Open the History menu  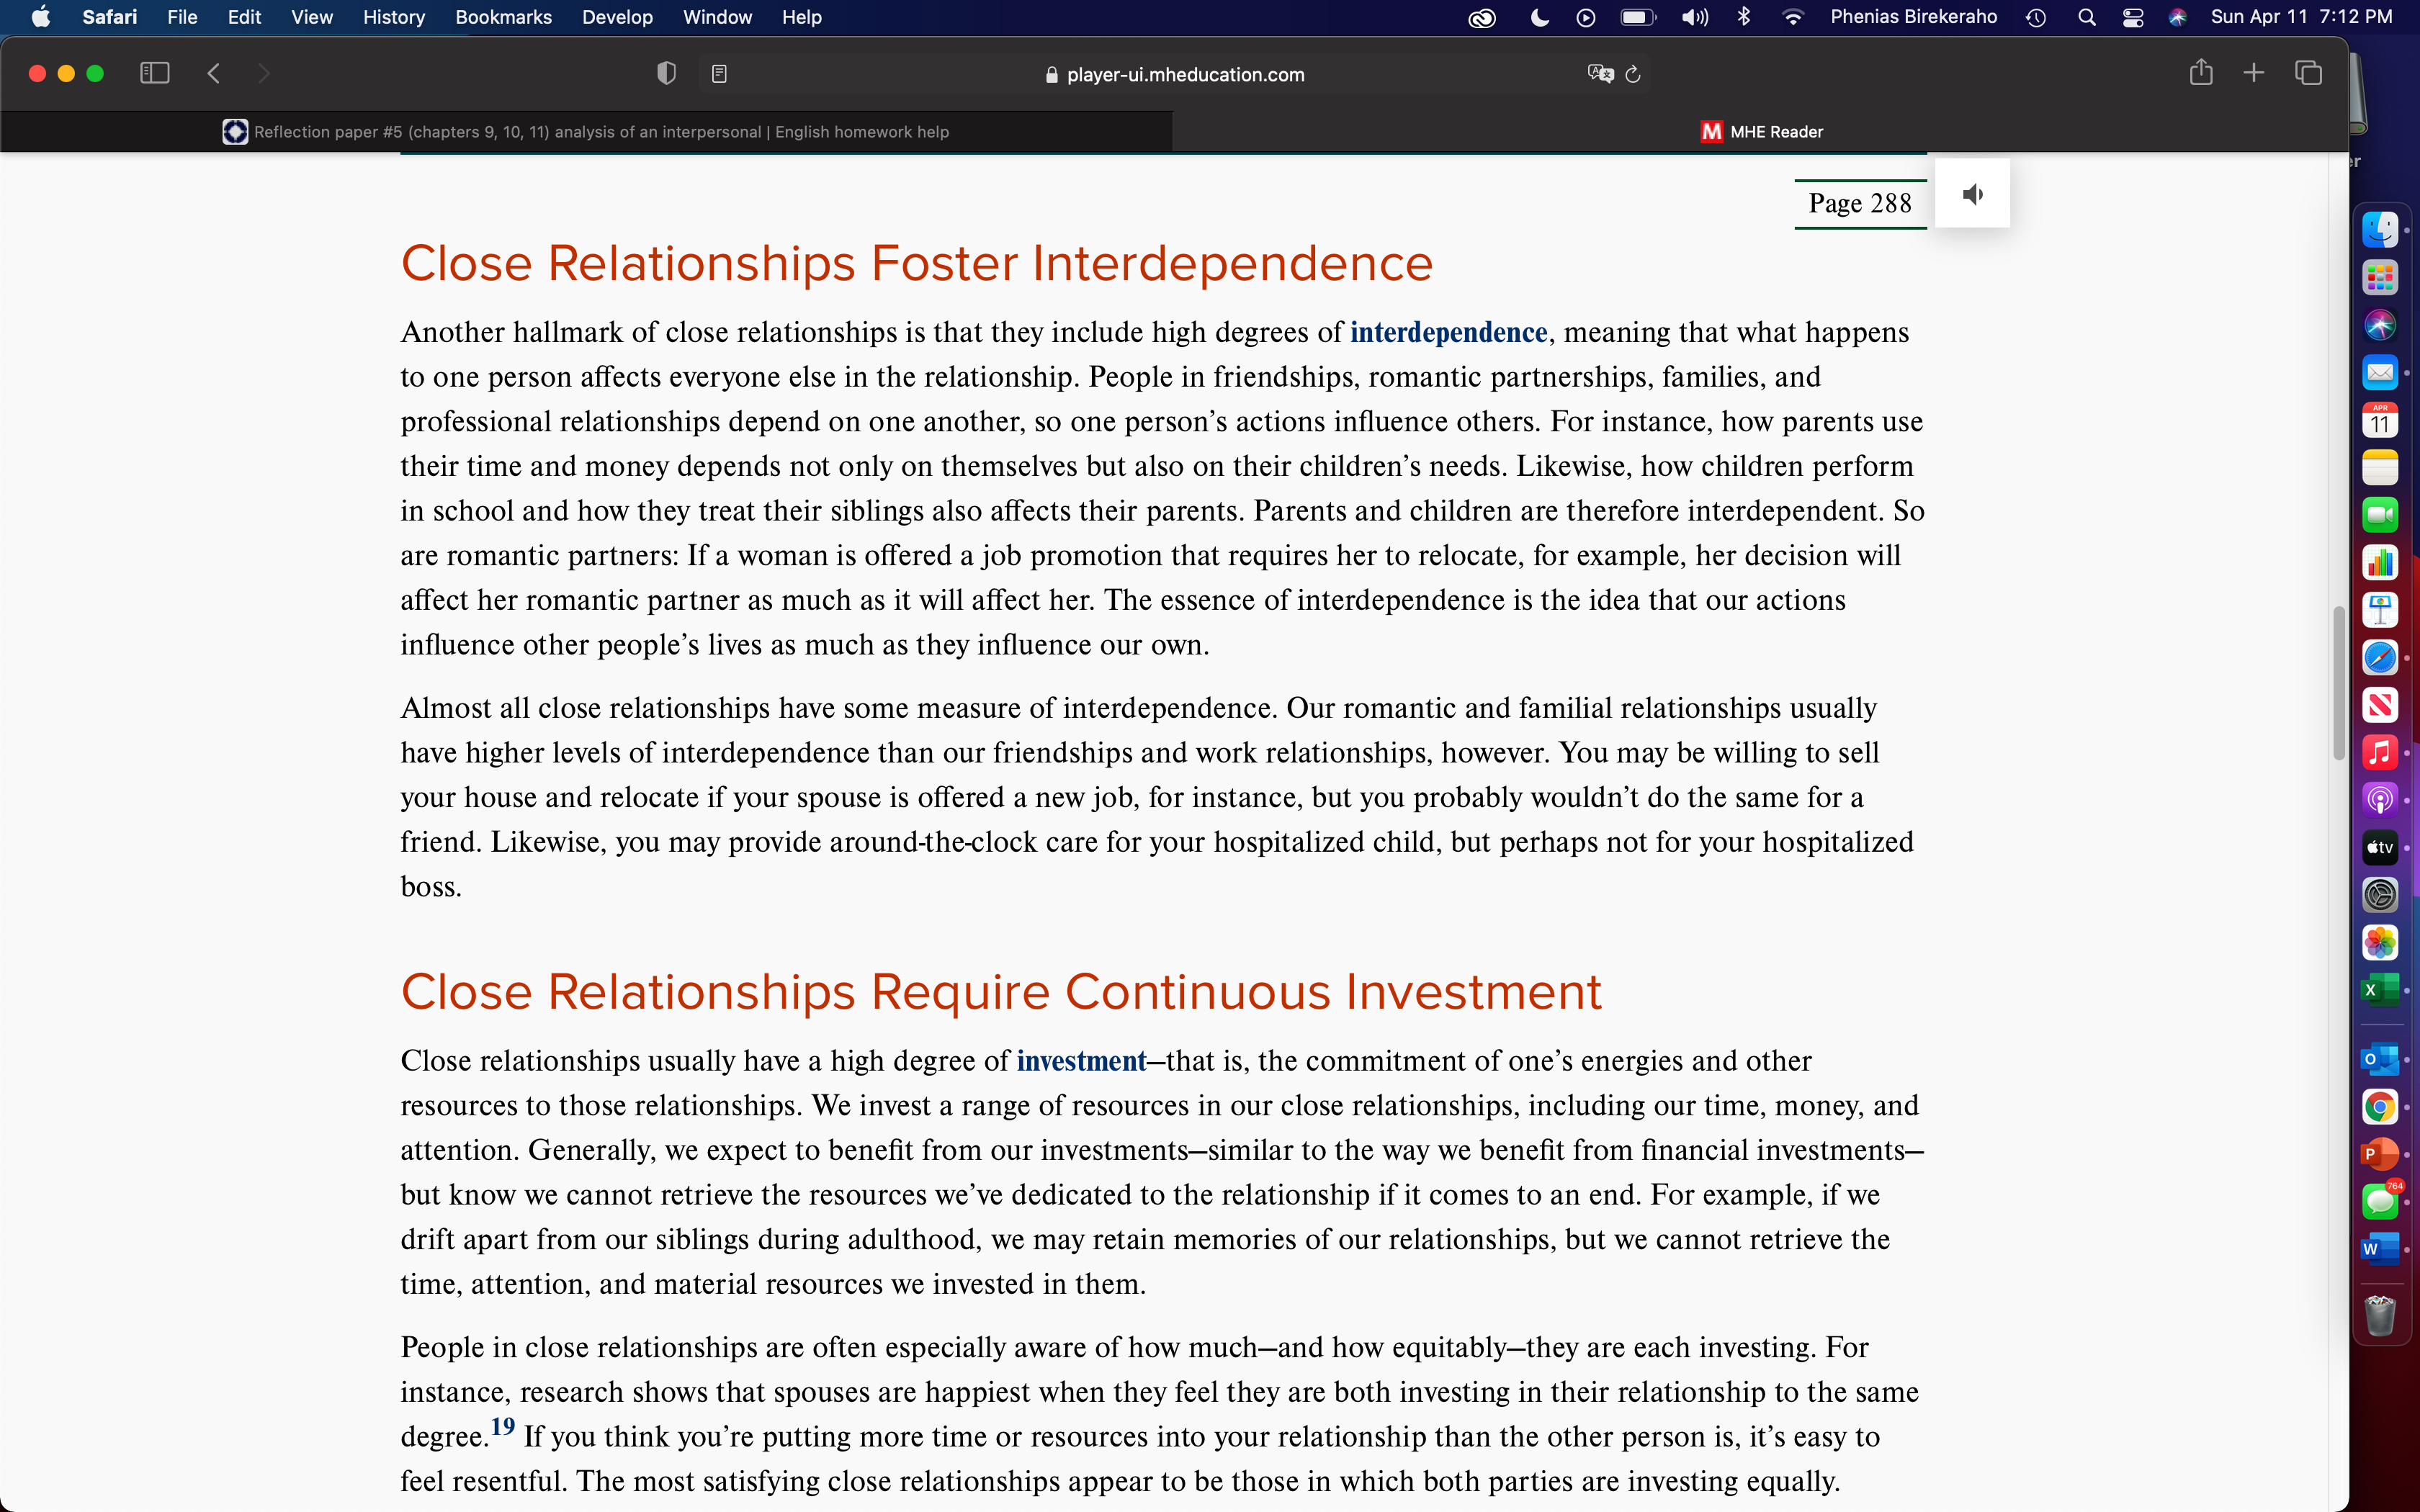point(393,17)
